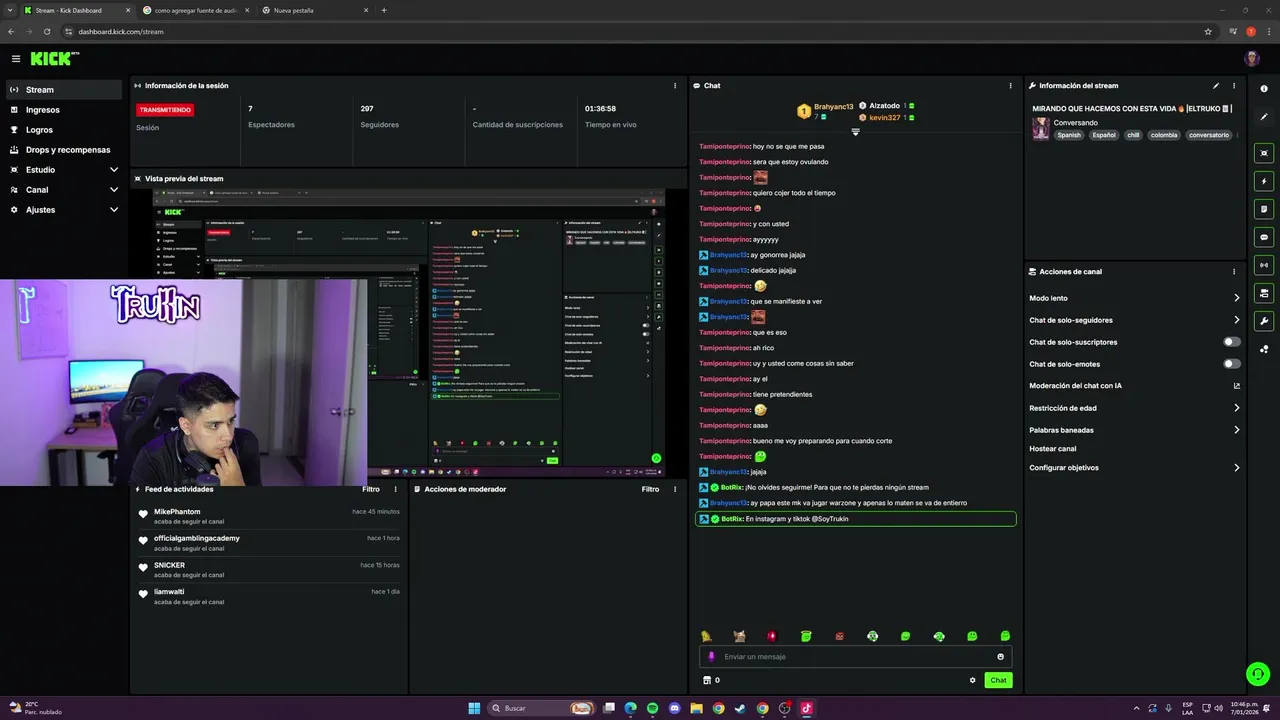
Task: Open a new browser tab with plus button
Action: click(x=384, y=10)
